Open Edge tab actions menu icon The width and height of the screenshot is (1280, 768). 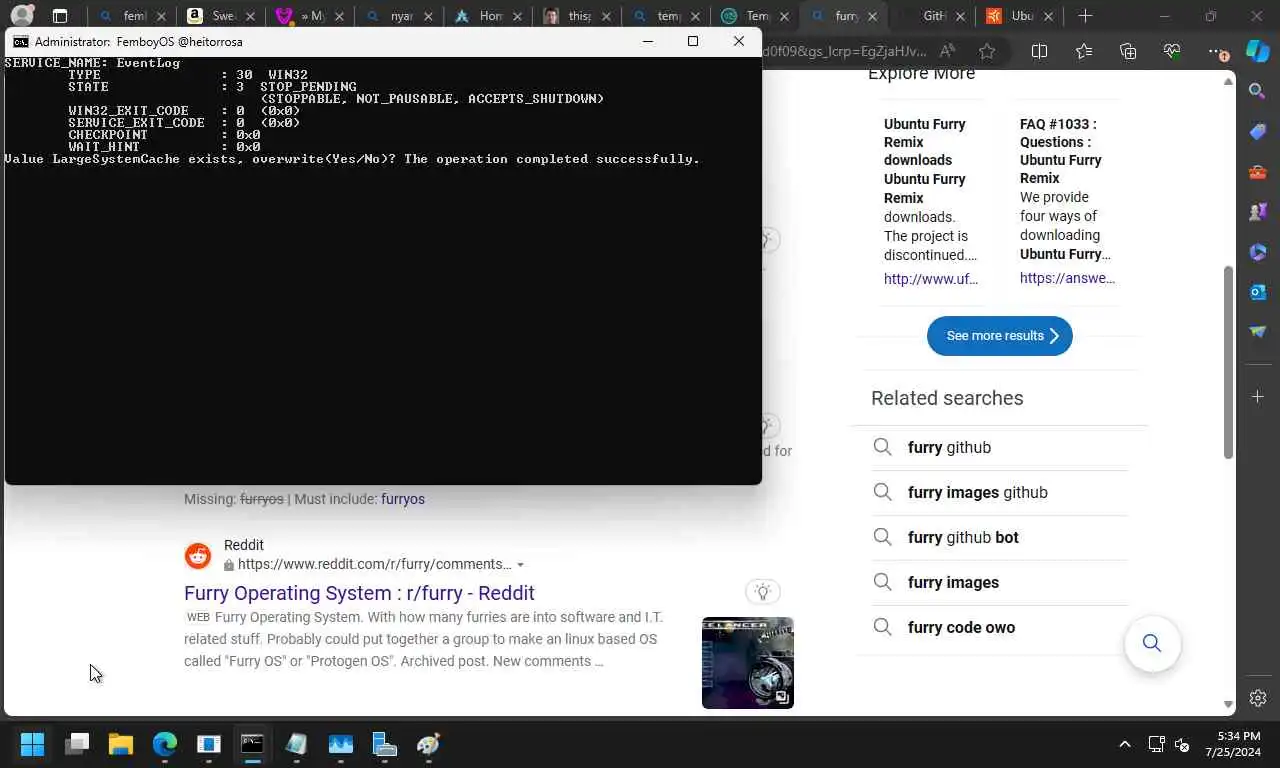click(60, 16)
